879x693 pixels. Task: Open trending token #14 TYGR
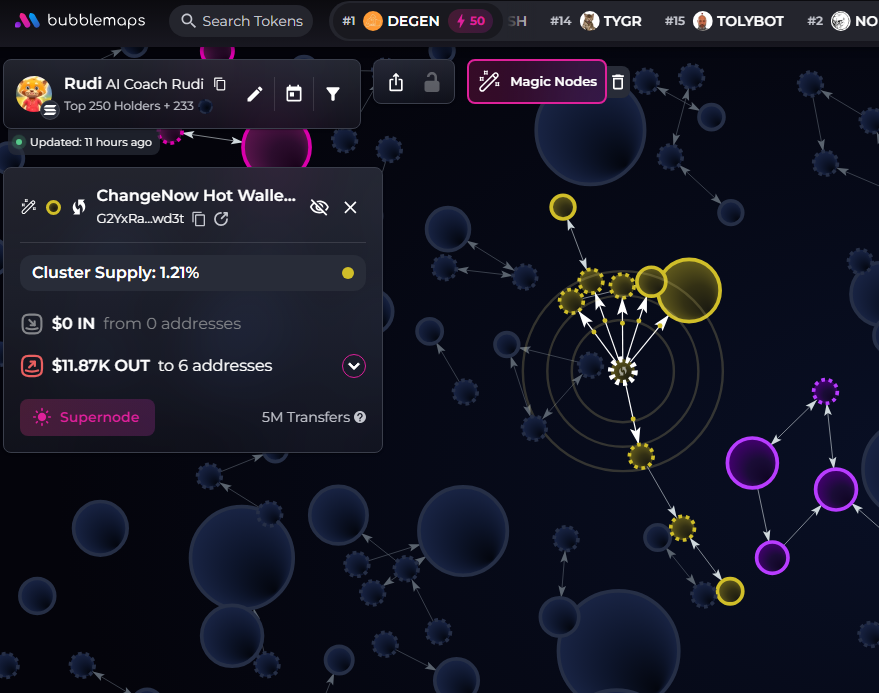pyautogui.click(x=595, y=21)
